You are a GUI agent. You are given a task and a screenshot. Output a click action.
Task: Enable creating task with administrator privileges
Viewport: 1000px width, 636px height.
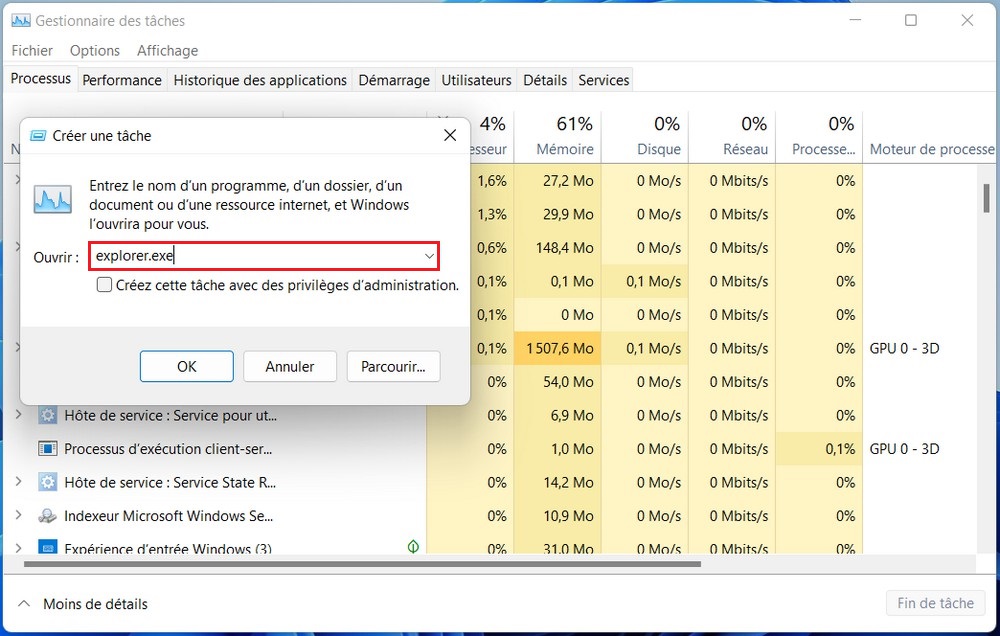tap(104, 285)
